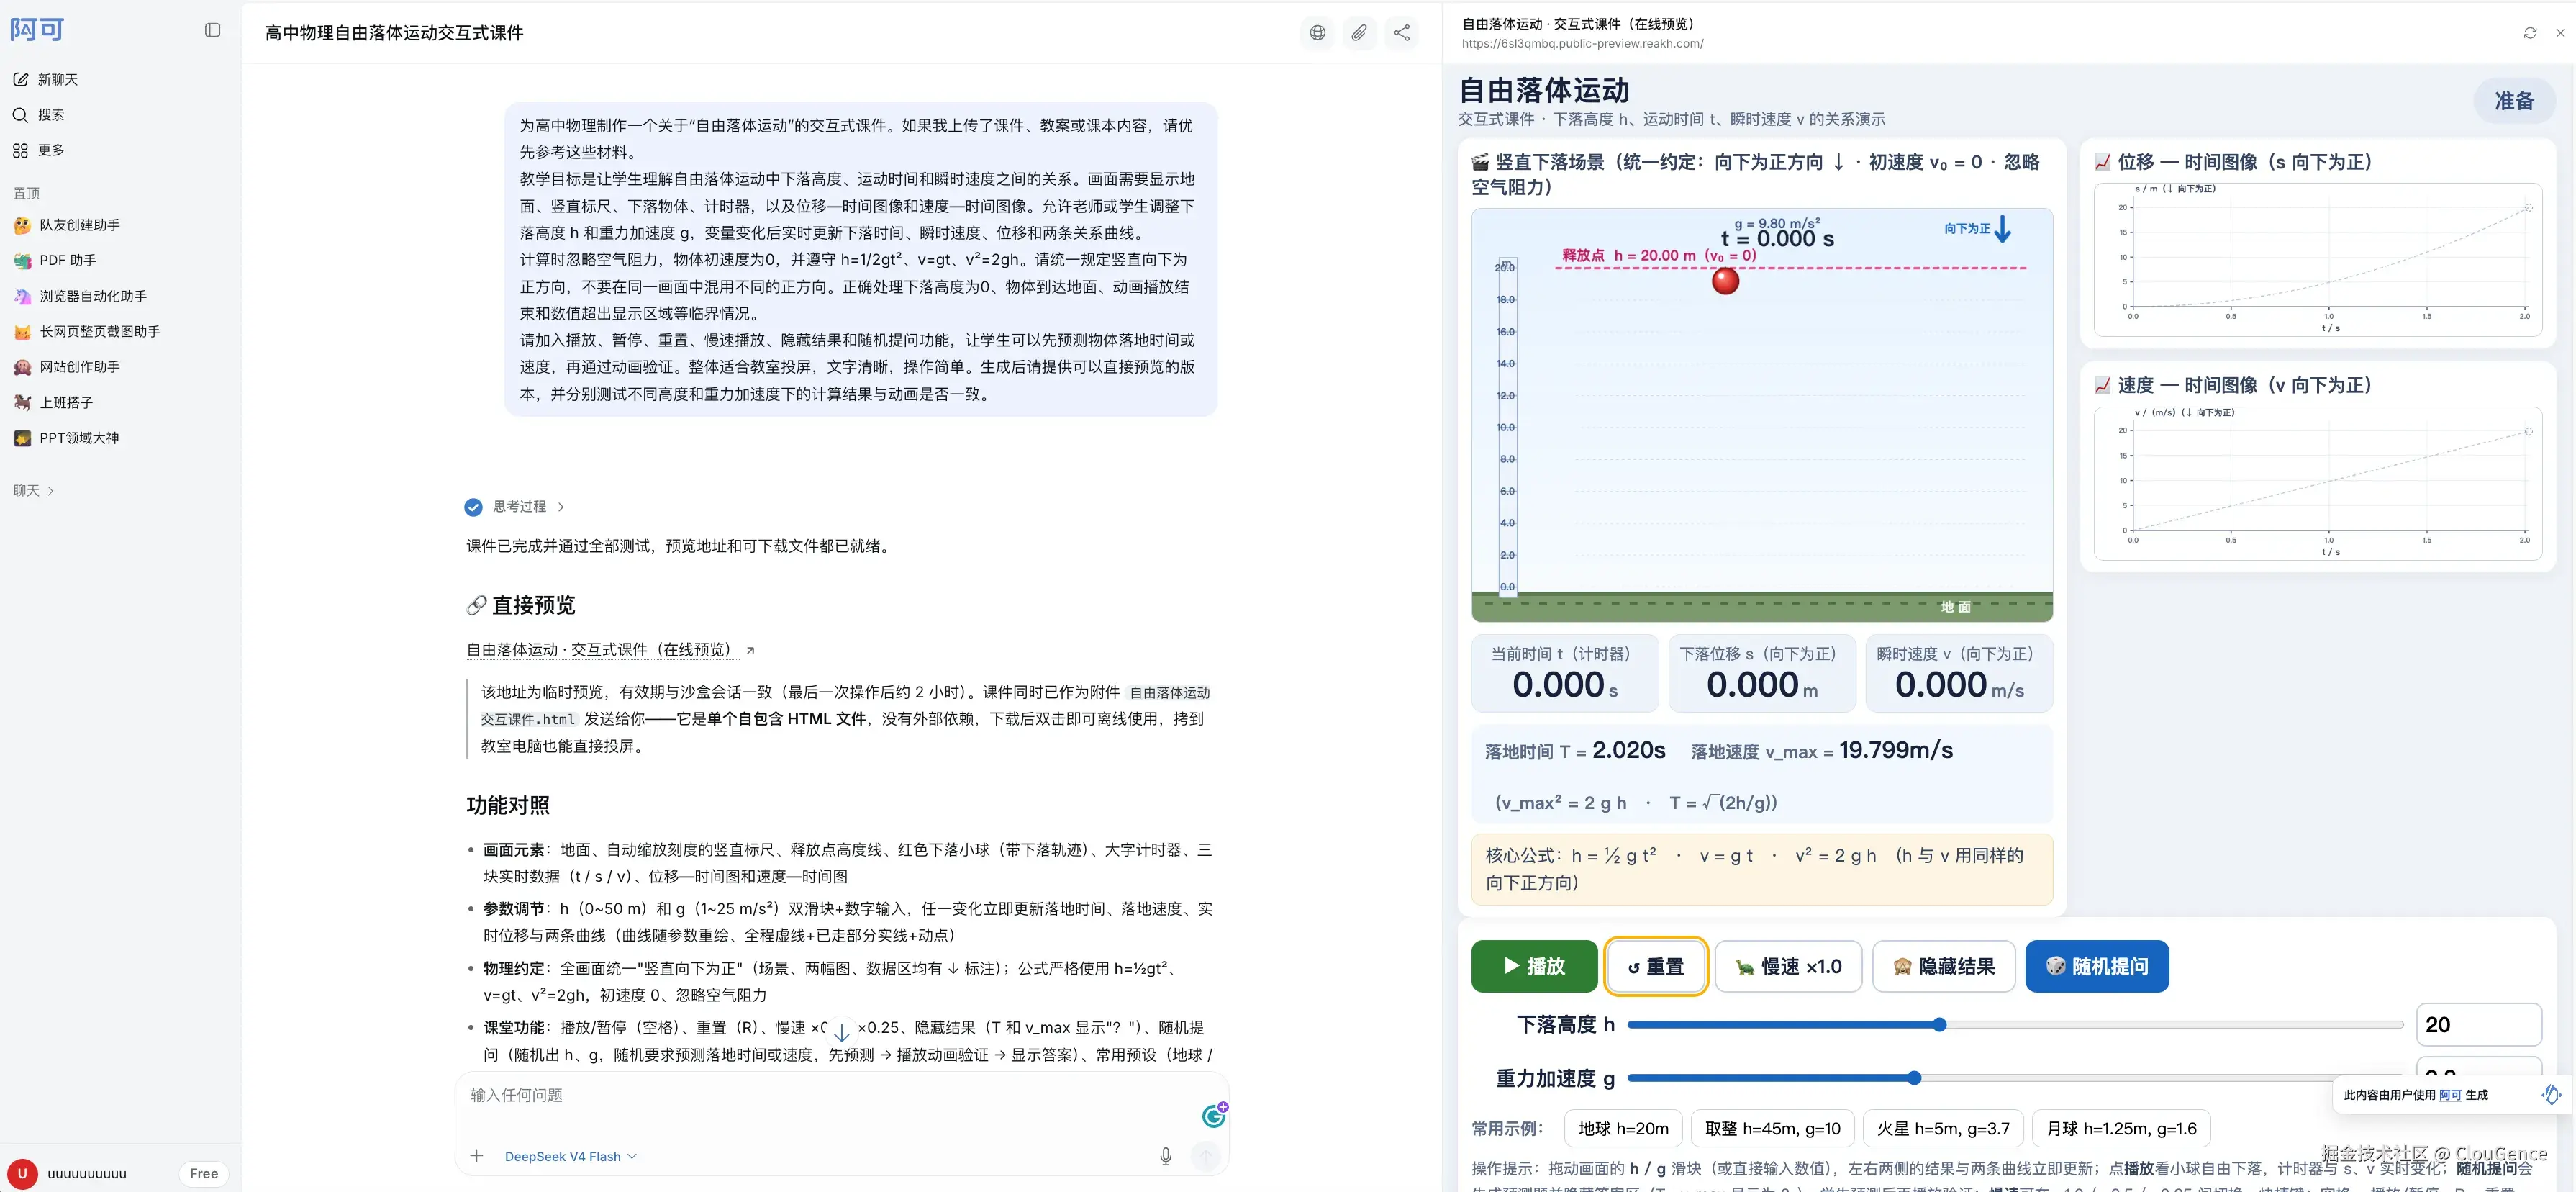The width and height of the screenshot is (2576, 1192).
Task: Click the Free plan badge
Action: (x=204, y=1173)
